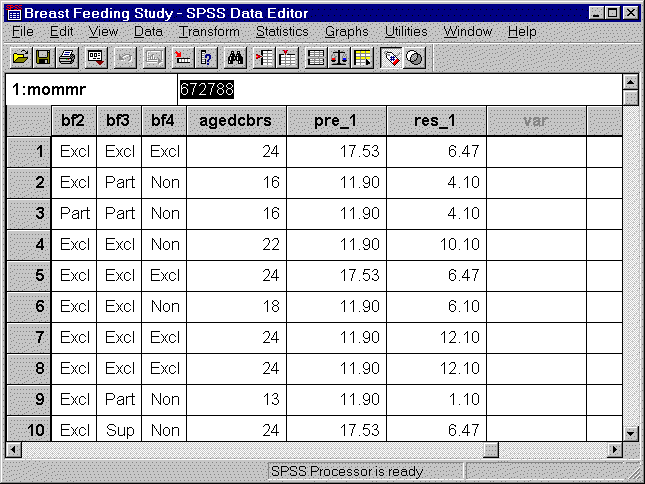This screenshot has width=645, height=484.
Task: Click the Find binoculars icon
Action: click(236, 57)
